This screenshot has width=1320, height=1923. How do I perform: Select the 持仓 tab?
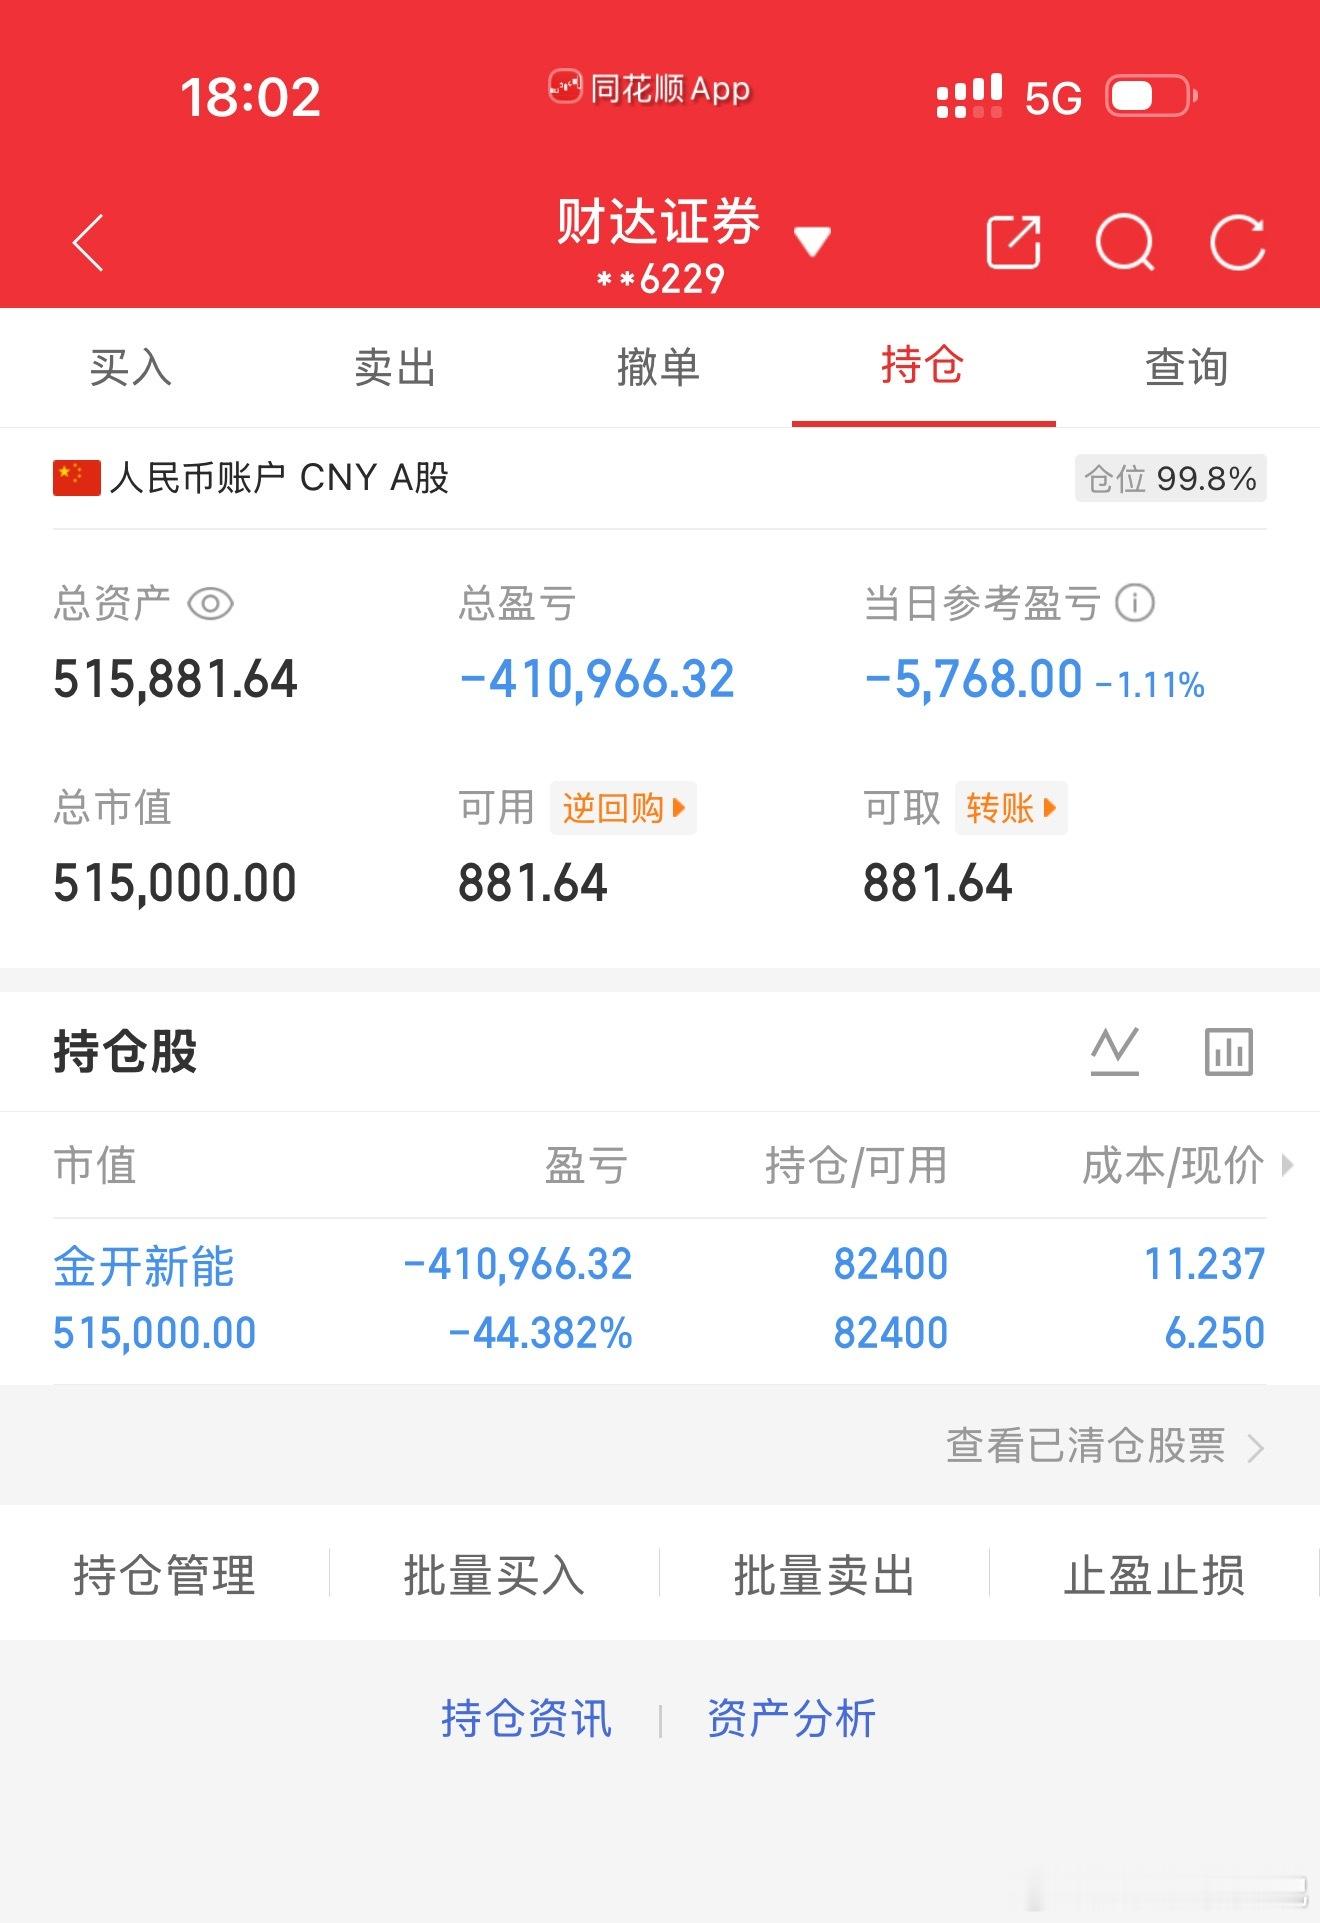coord(923,367)
